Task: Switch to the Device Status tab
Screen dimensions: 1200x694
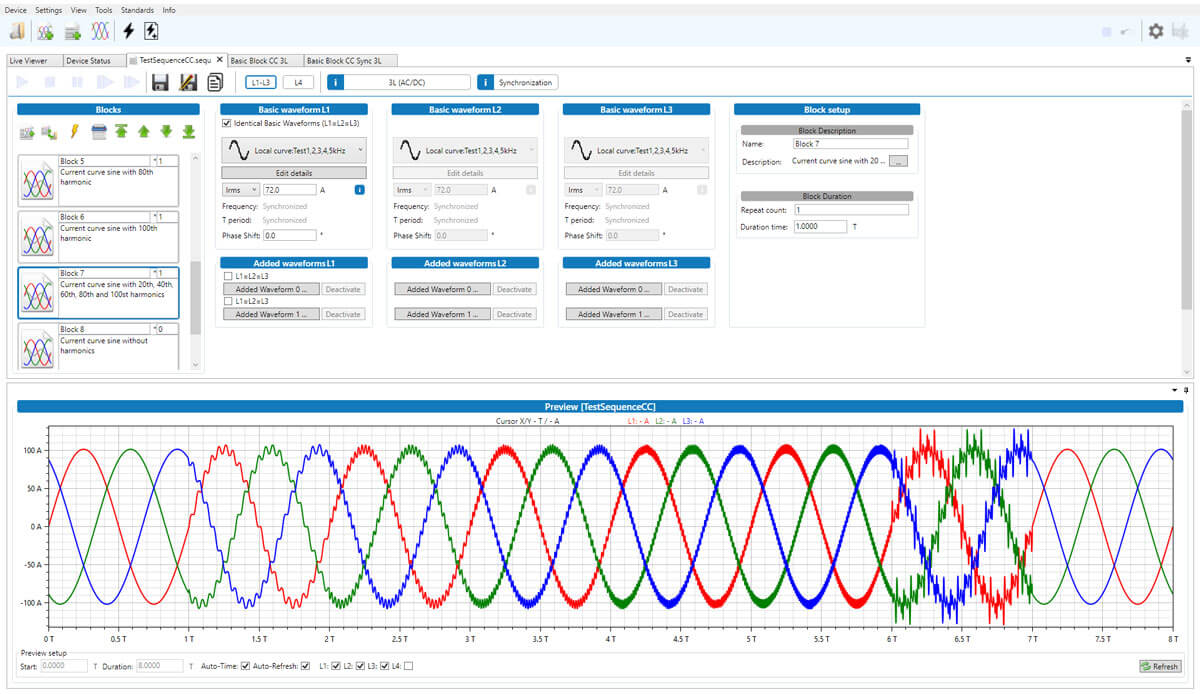Action: point(88,61)
